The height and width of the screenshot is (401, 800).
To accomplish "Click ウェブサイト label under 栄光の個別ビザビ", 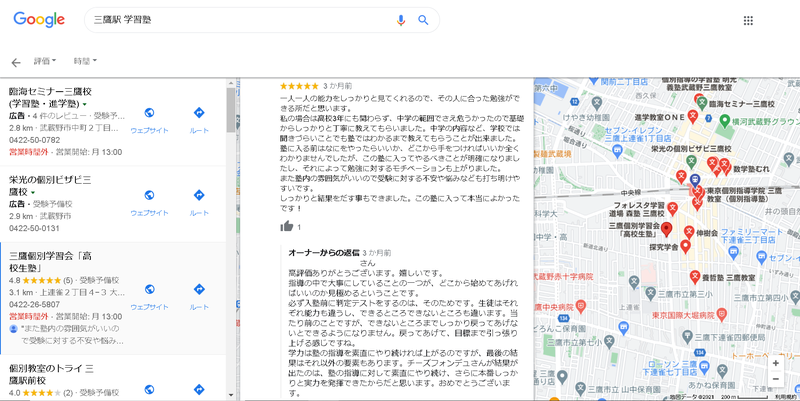I will 149,213.
